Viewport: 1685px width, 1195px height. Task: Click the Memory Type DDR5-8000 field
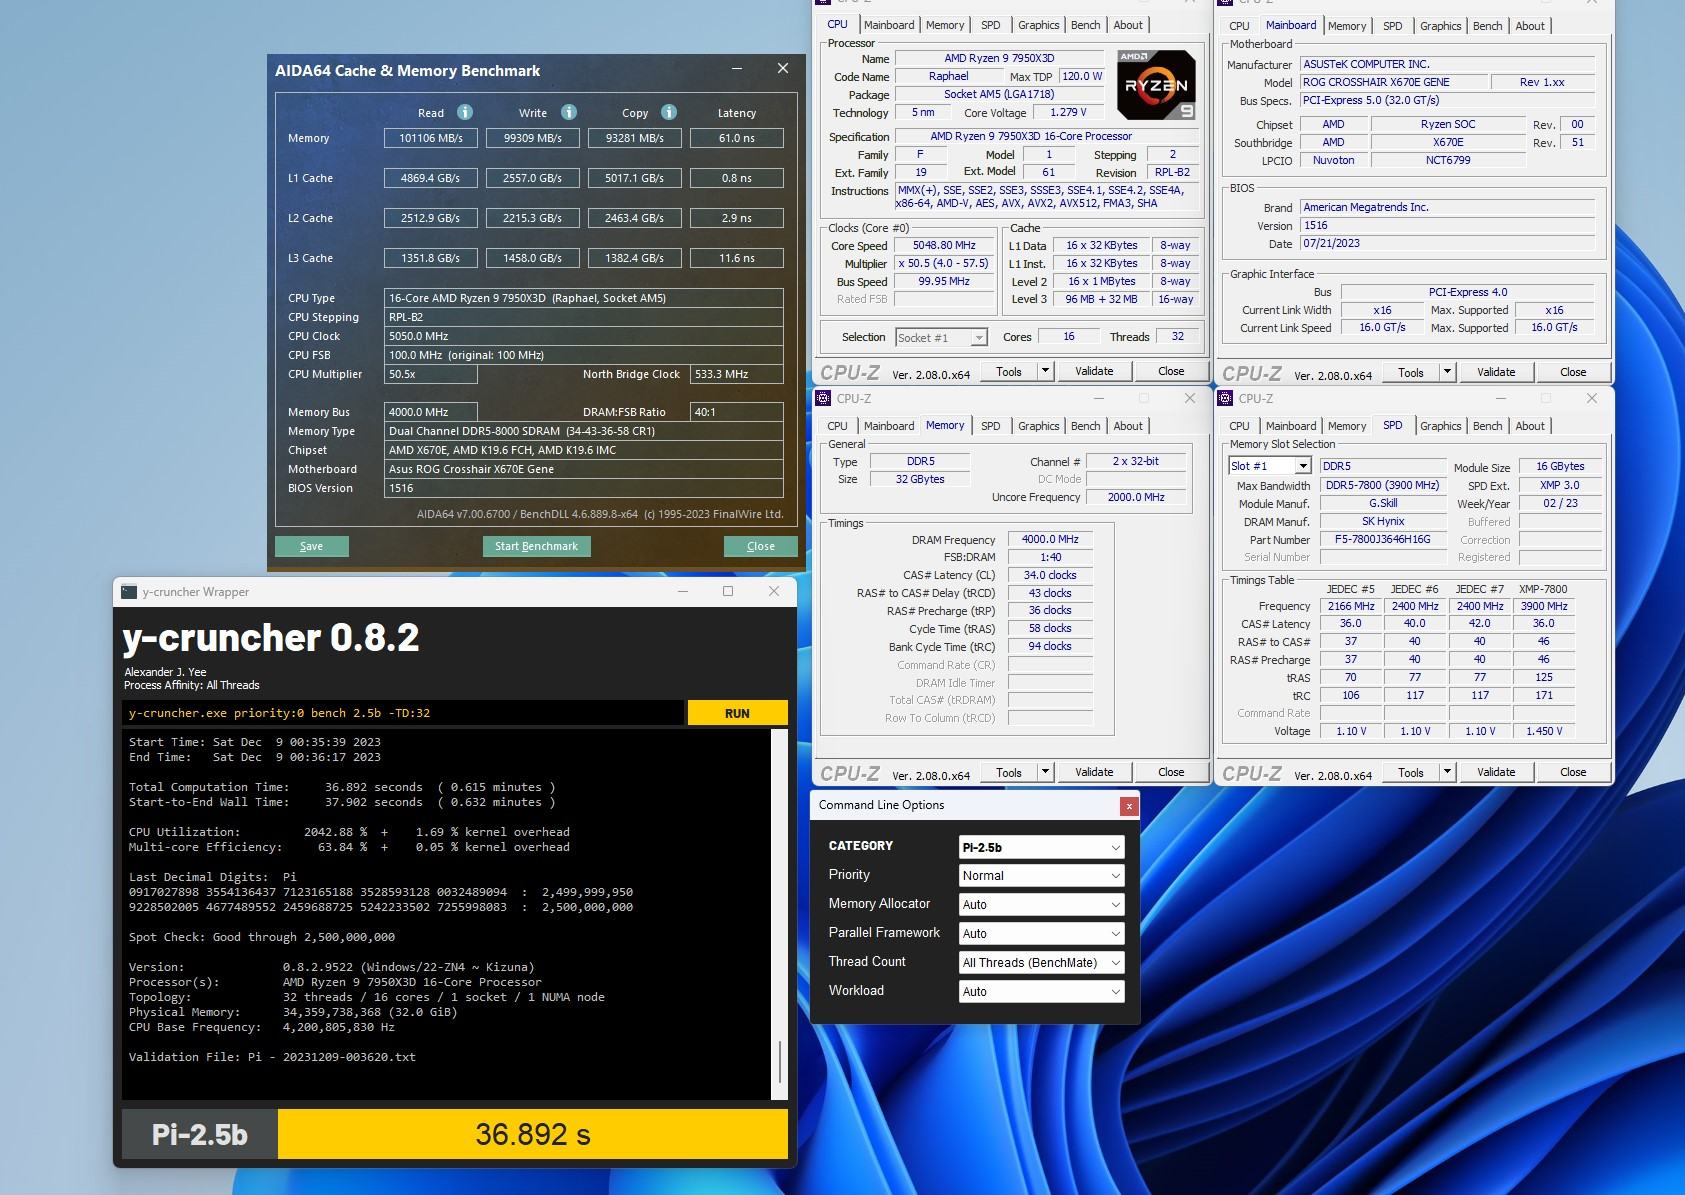pyautogui.click(x=584, y=431)
